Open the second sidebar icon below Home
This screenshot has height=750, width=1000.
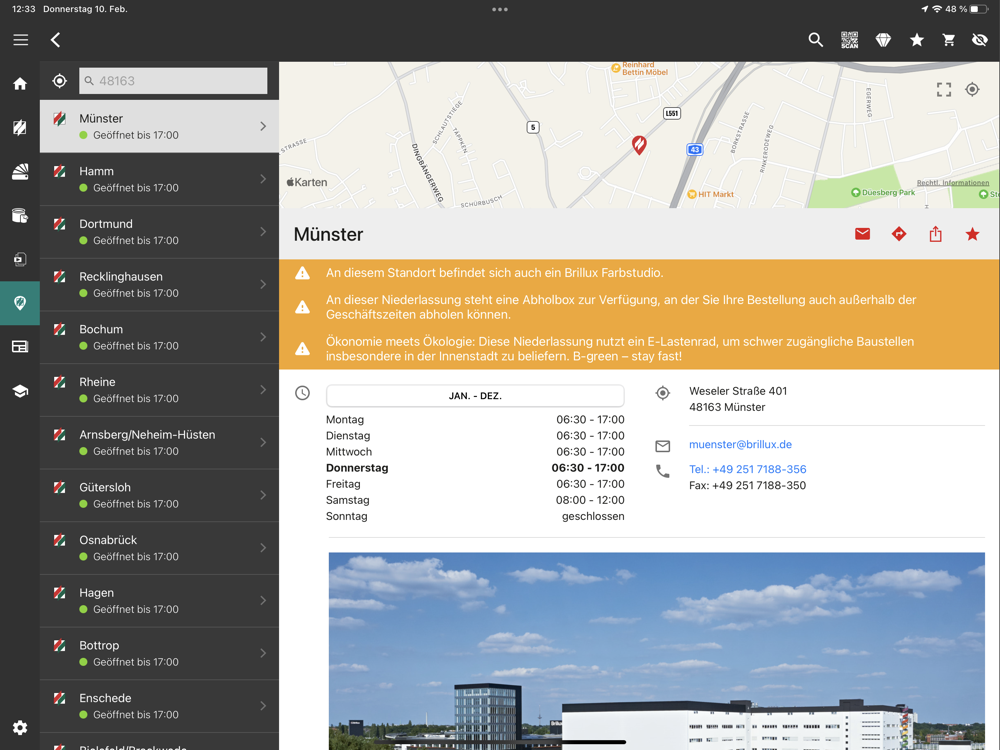(20, 128)
